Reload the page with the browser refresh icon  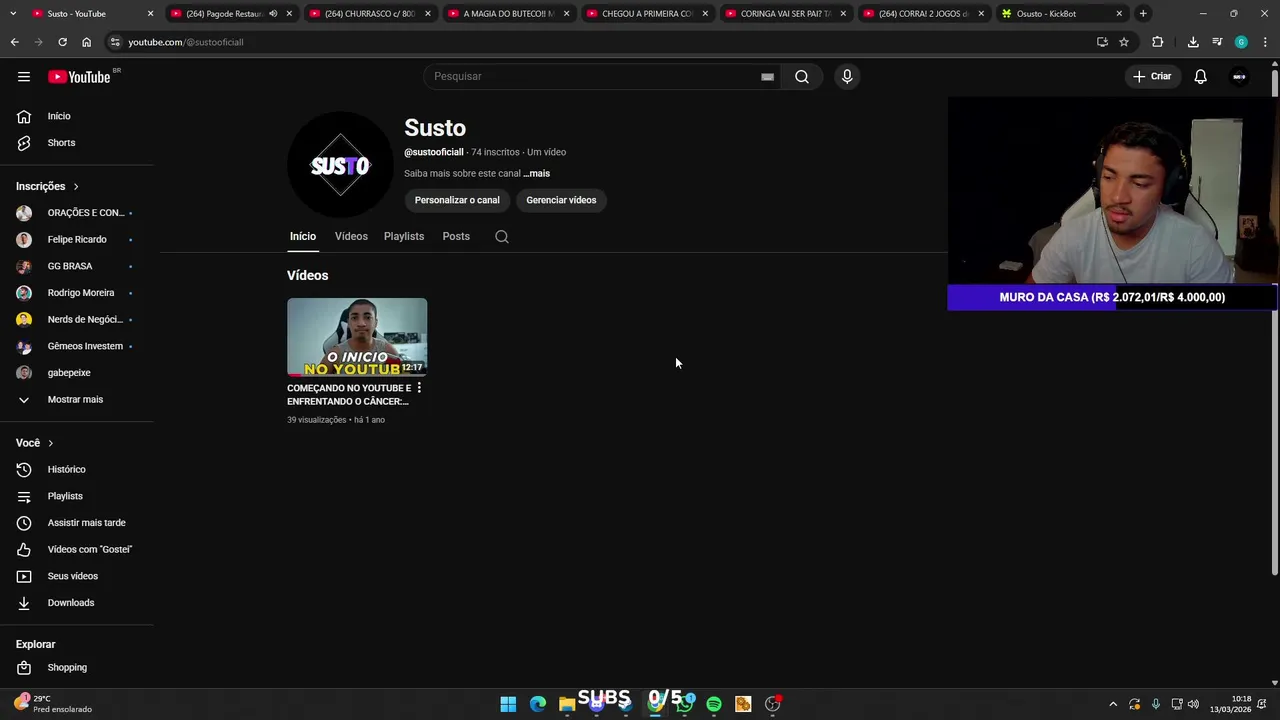point(62,42)
